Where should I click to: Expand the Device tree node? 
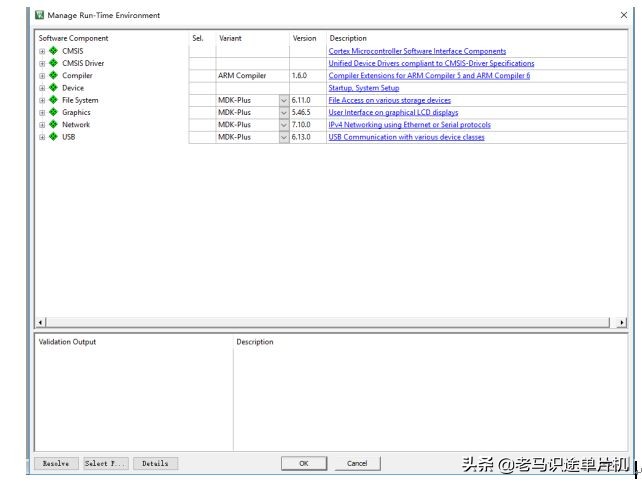click(x=42, y=88)
